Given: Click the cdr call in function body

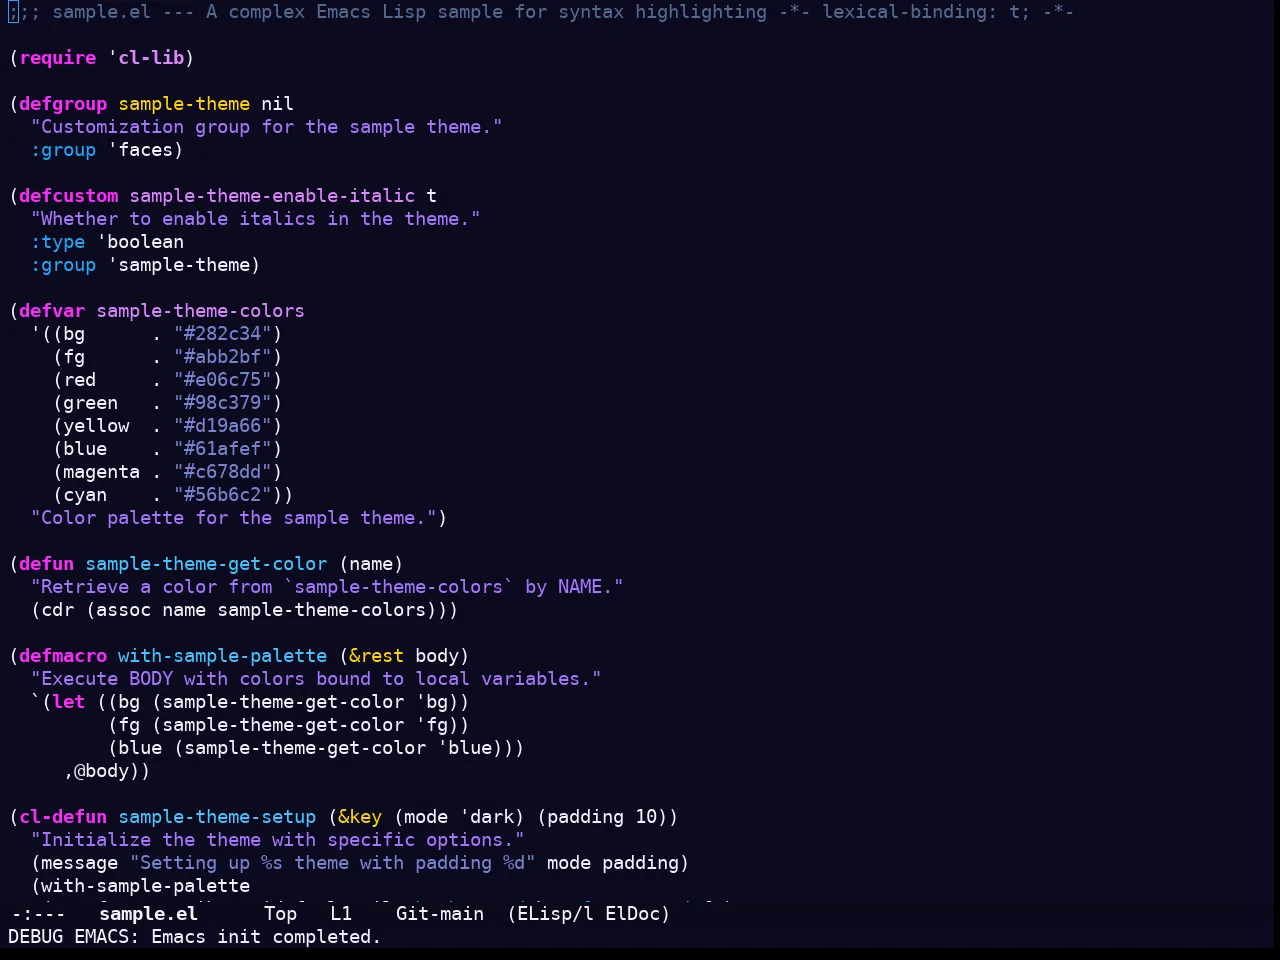Looking at the screenshot, I should [58, 610].
